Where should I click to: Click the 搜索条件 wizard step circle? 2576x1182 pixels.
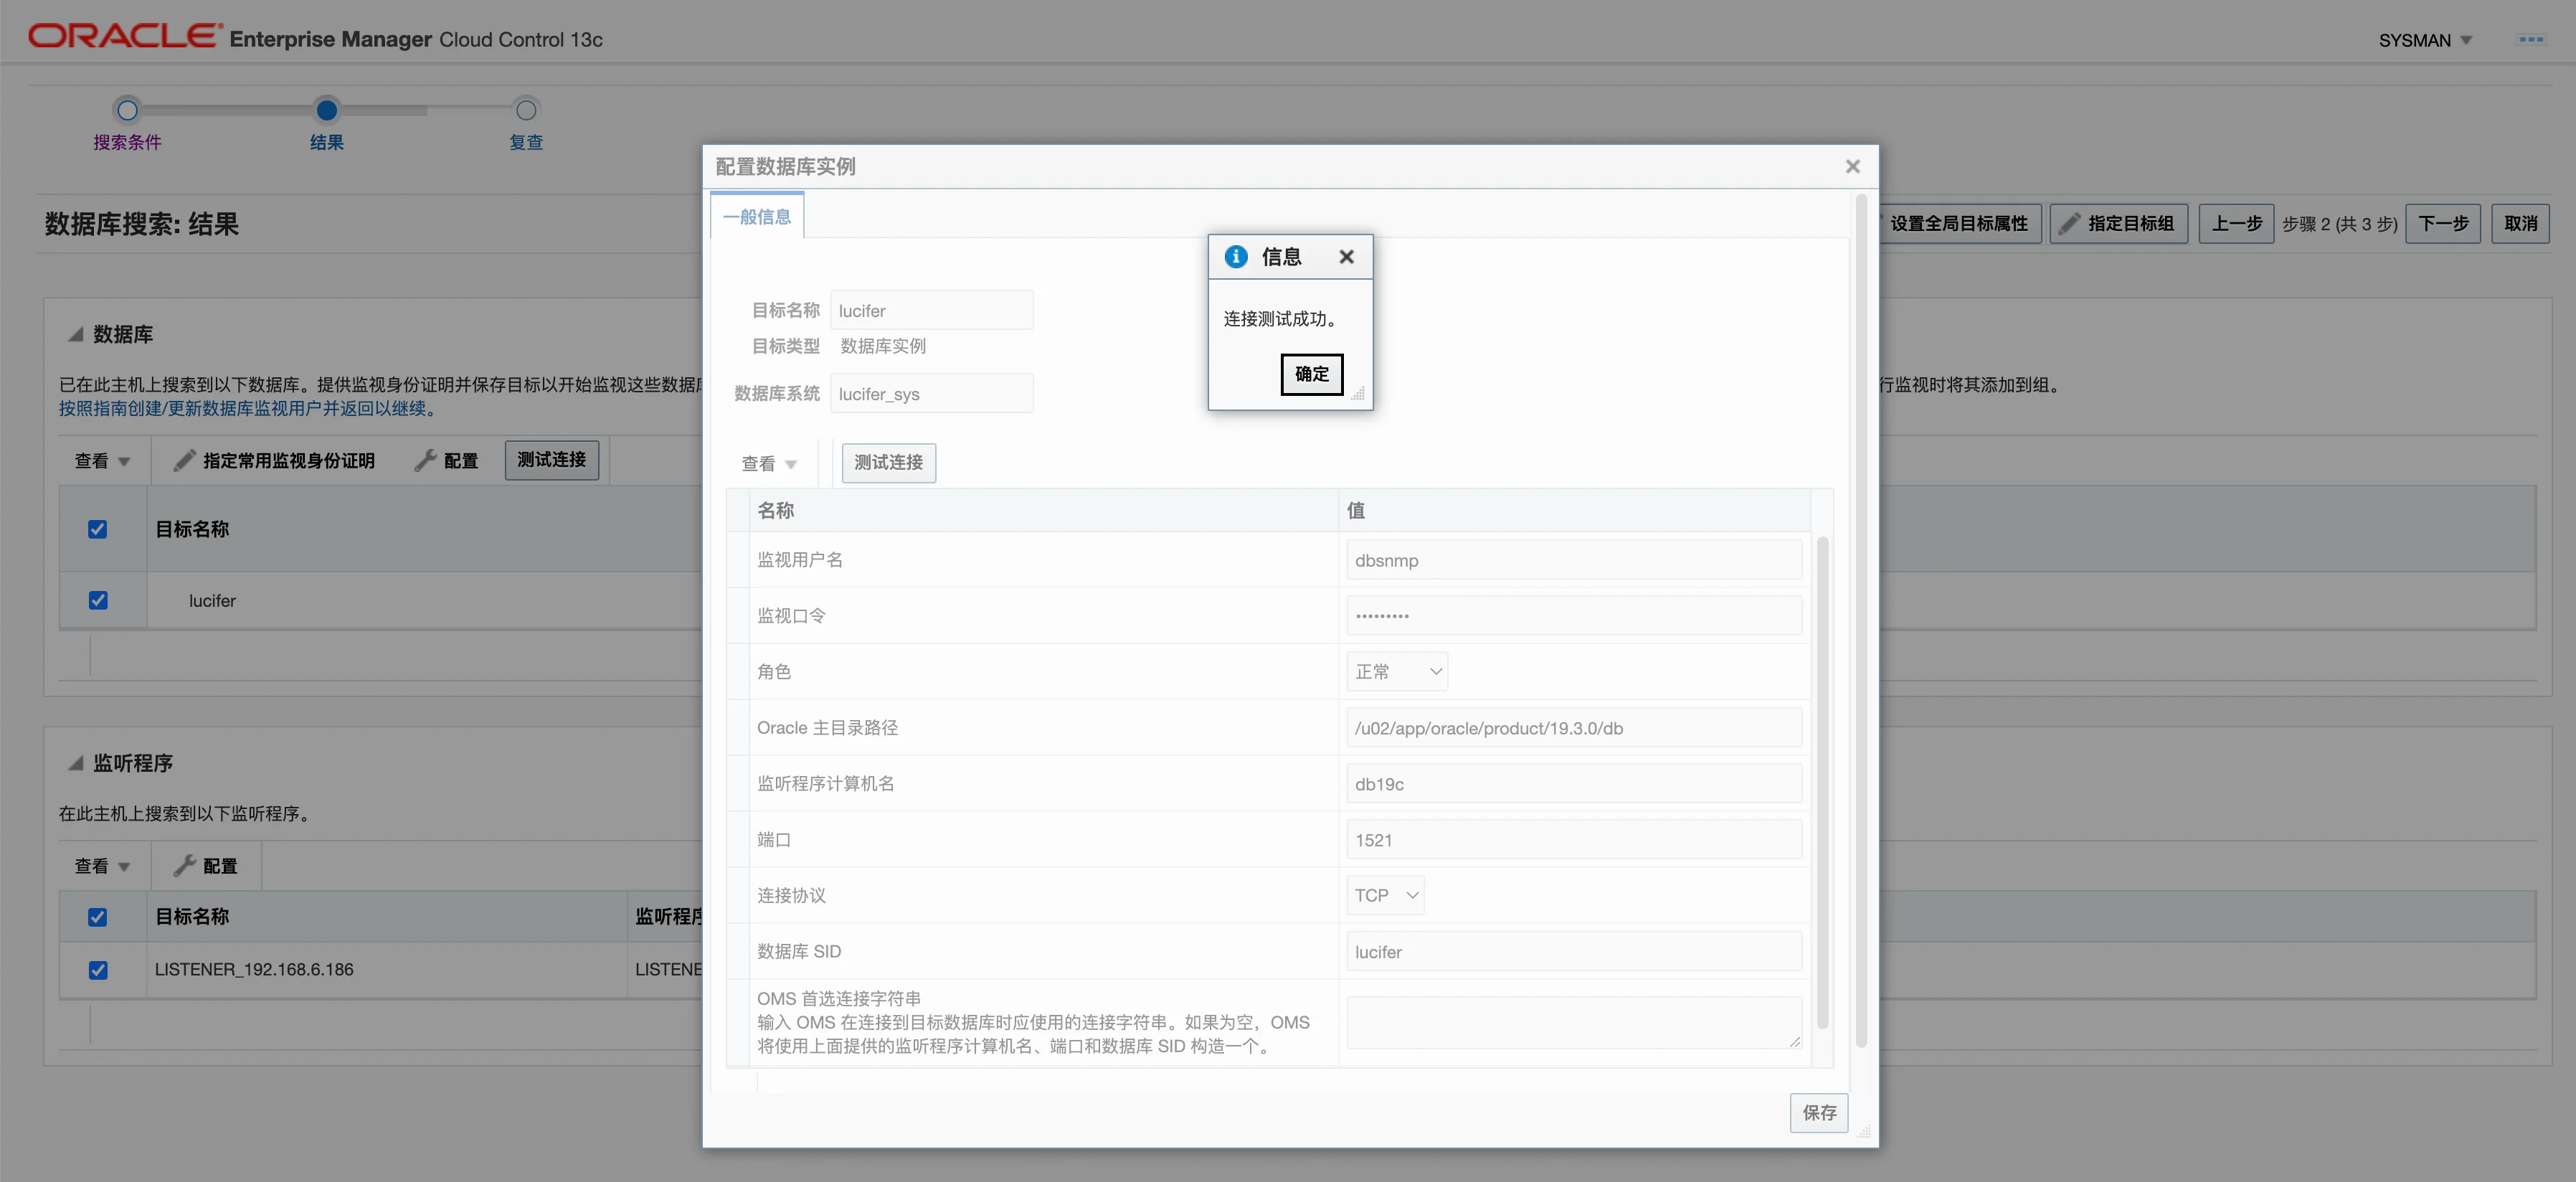[127, 110]
